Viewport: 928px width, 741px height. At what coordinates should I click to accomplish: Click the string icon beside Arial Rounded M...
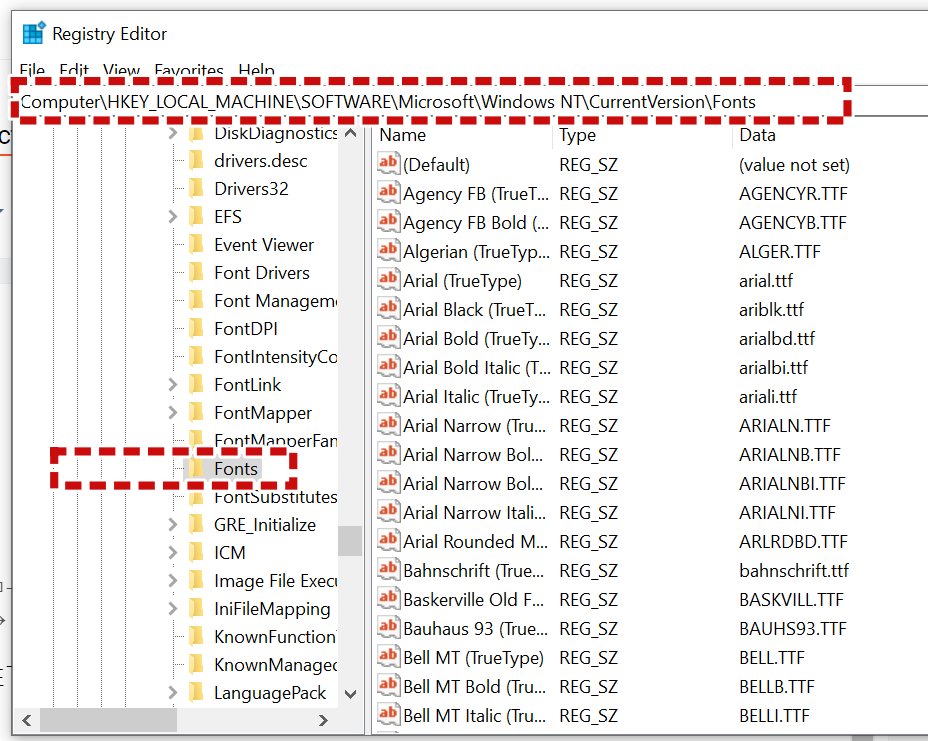pos(388,540)
